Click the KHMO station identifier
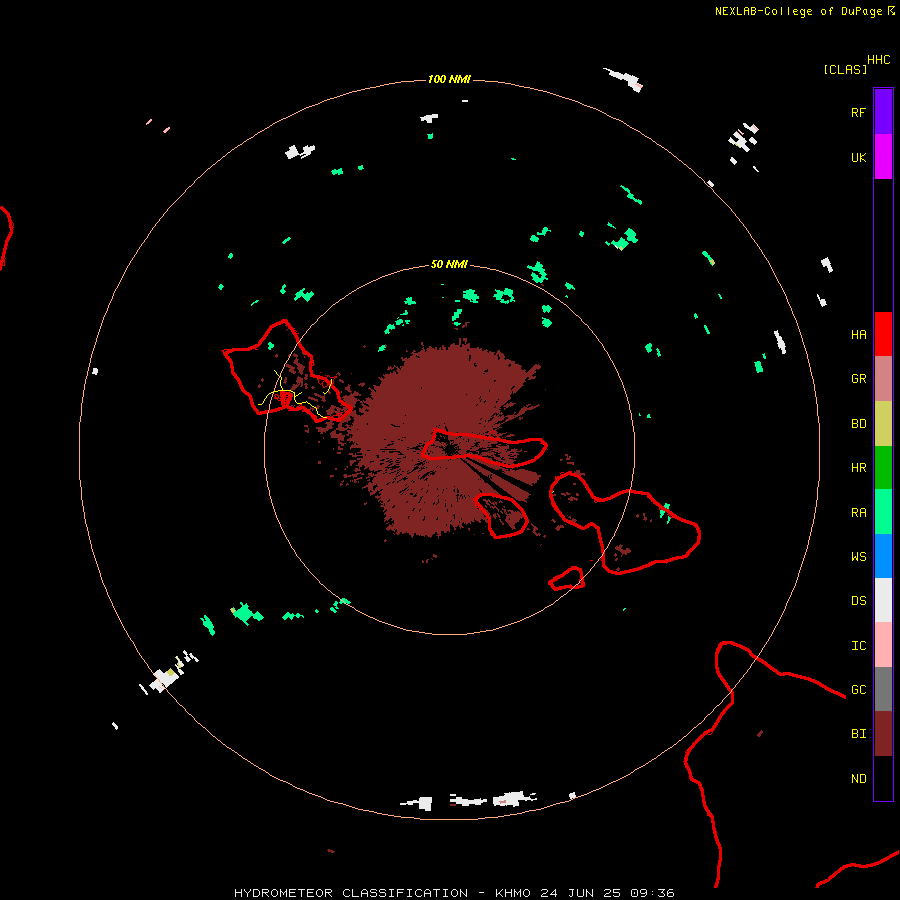Screen dimensions: 900x900 pyautogui.click(x=513, y=893)
